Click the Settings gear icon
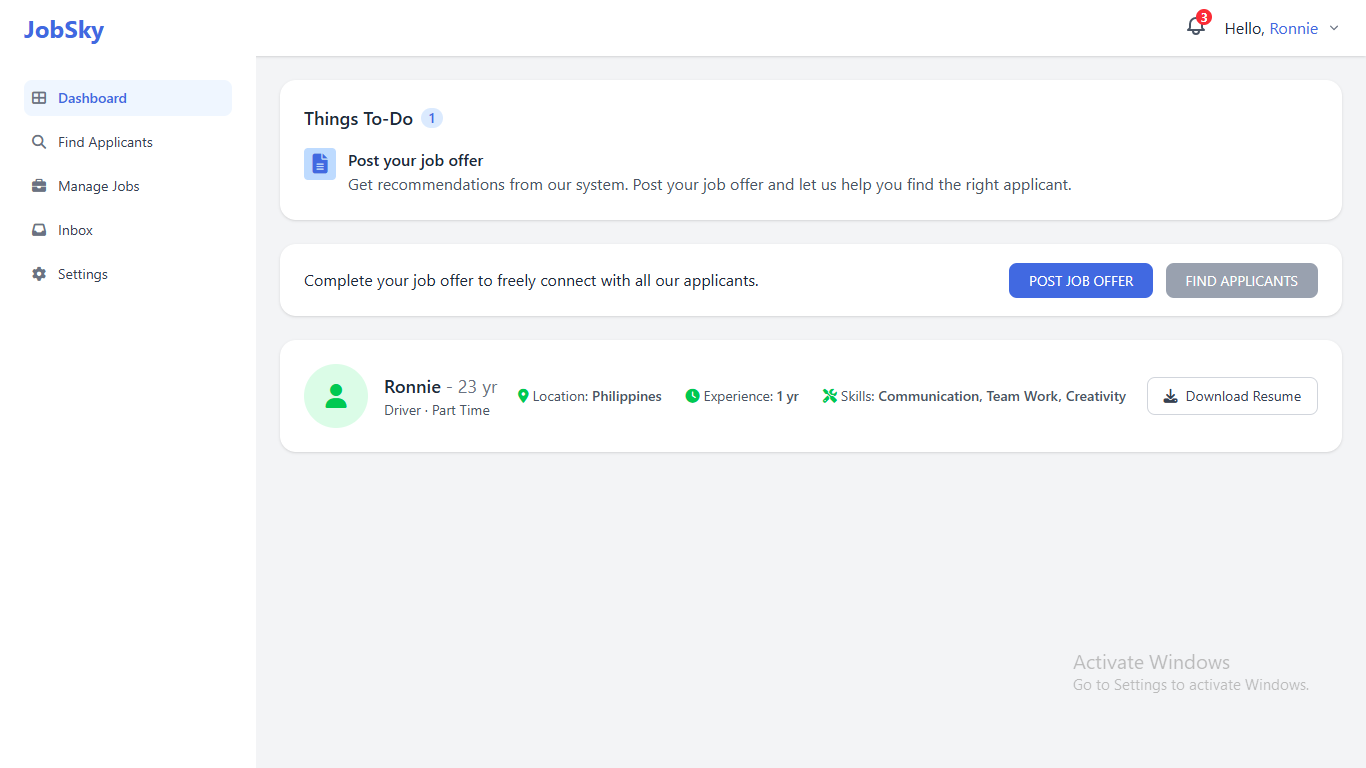Viewport: 1366px width, 768px height. [x=39, y=274]
